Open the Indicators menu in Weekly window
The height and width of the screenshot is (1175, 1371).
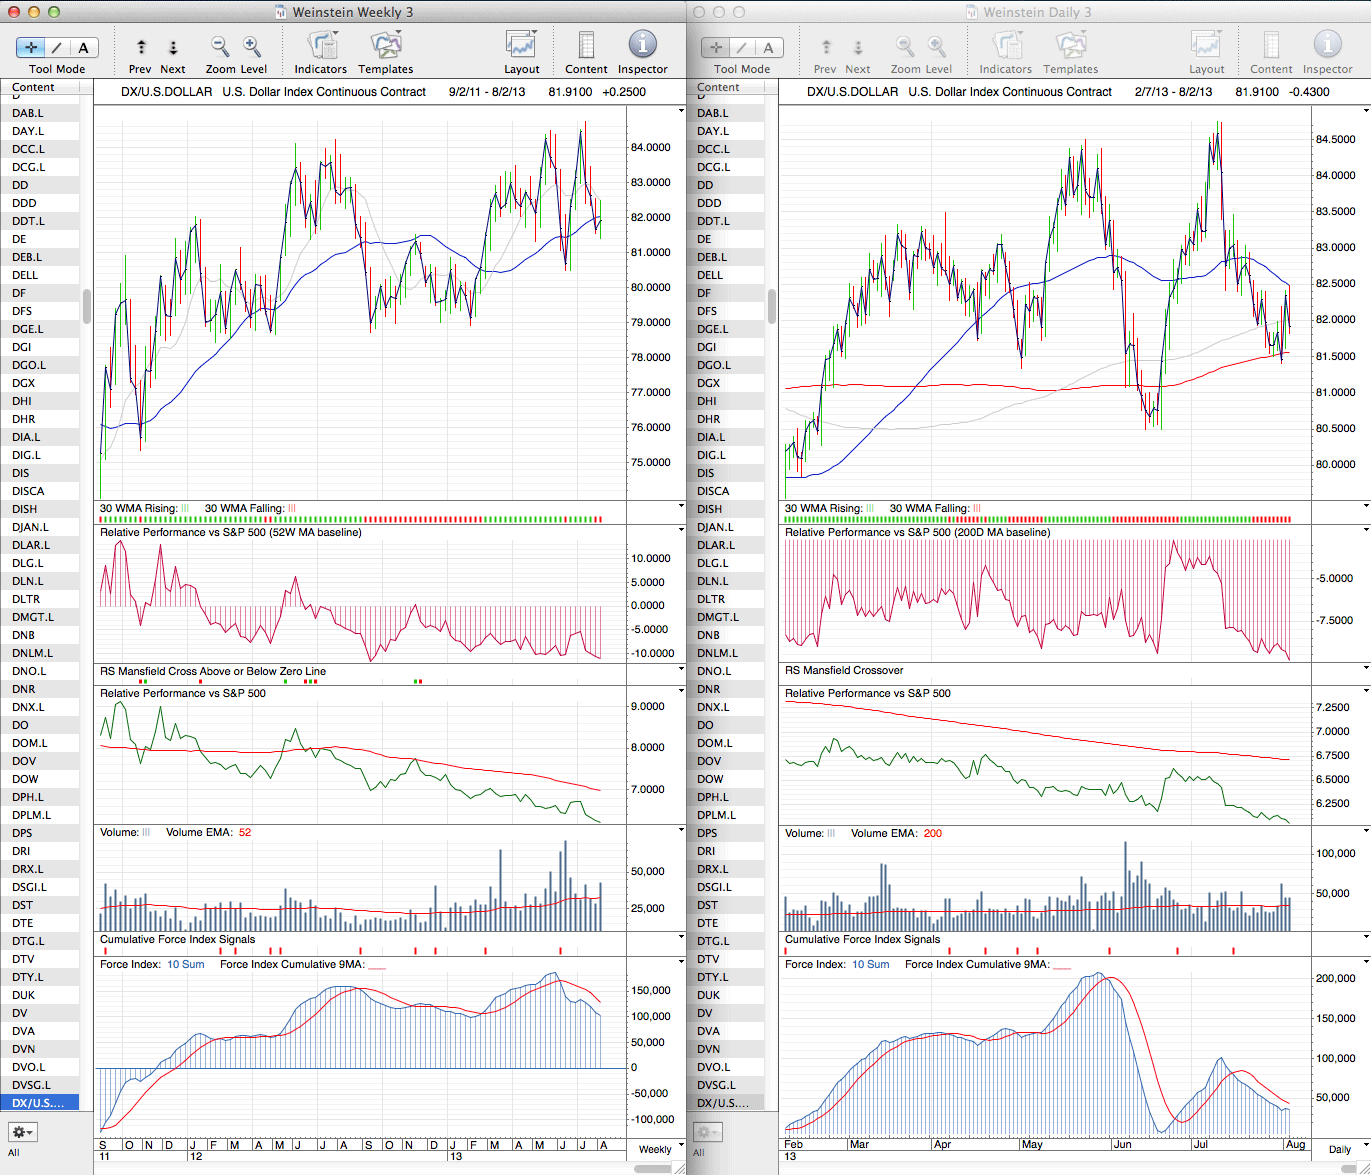click(321, 47)
